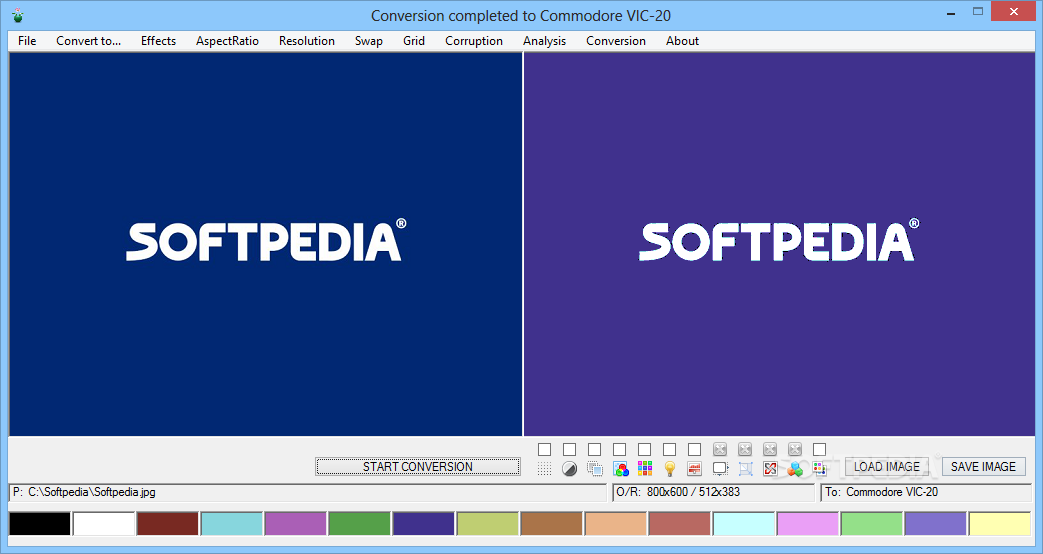Viewport: 1043px width, 554px height.
Task: Click the three colored cubes icon
Action: [x=795, y=469]
